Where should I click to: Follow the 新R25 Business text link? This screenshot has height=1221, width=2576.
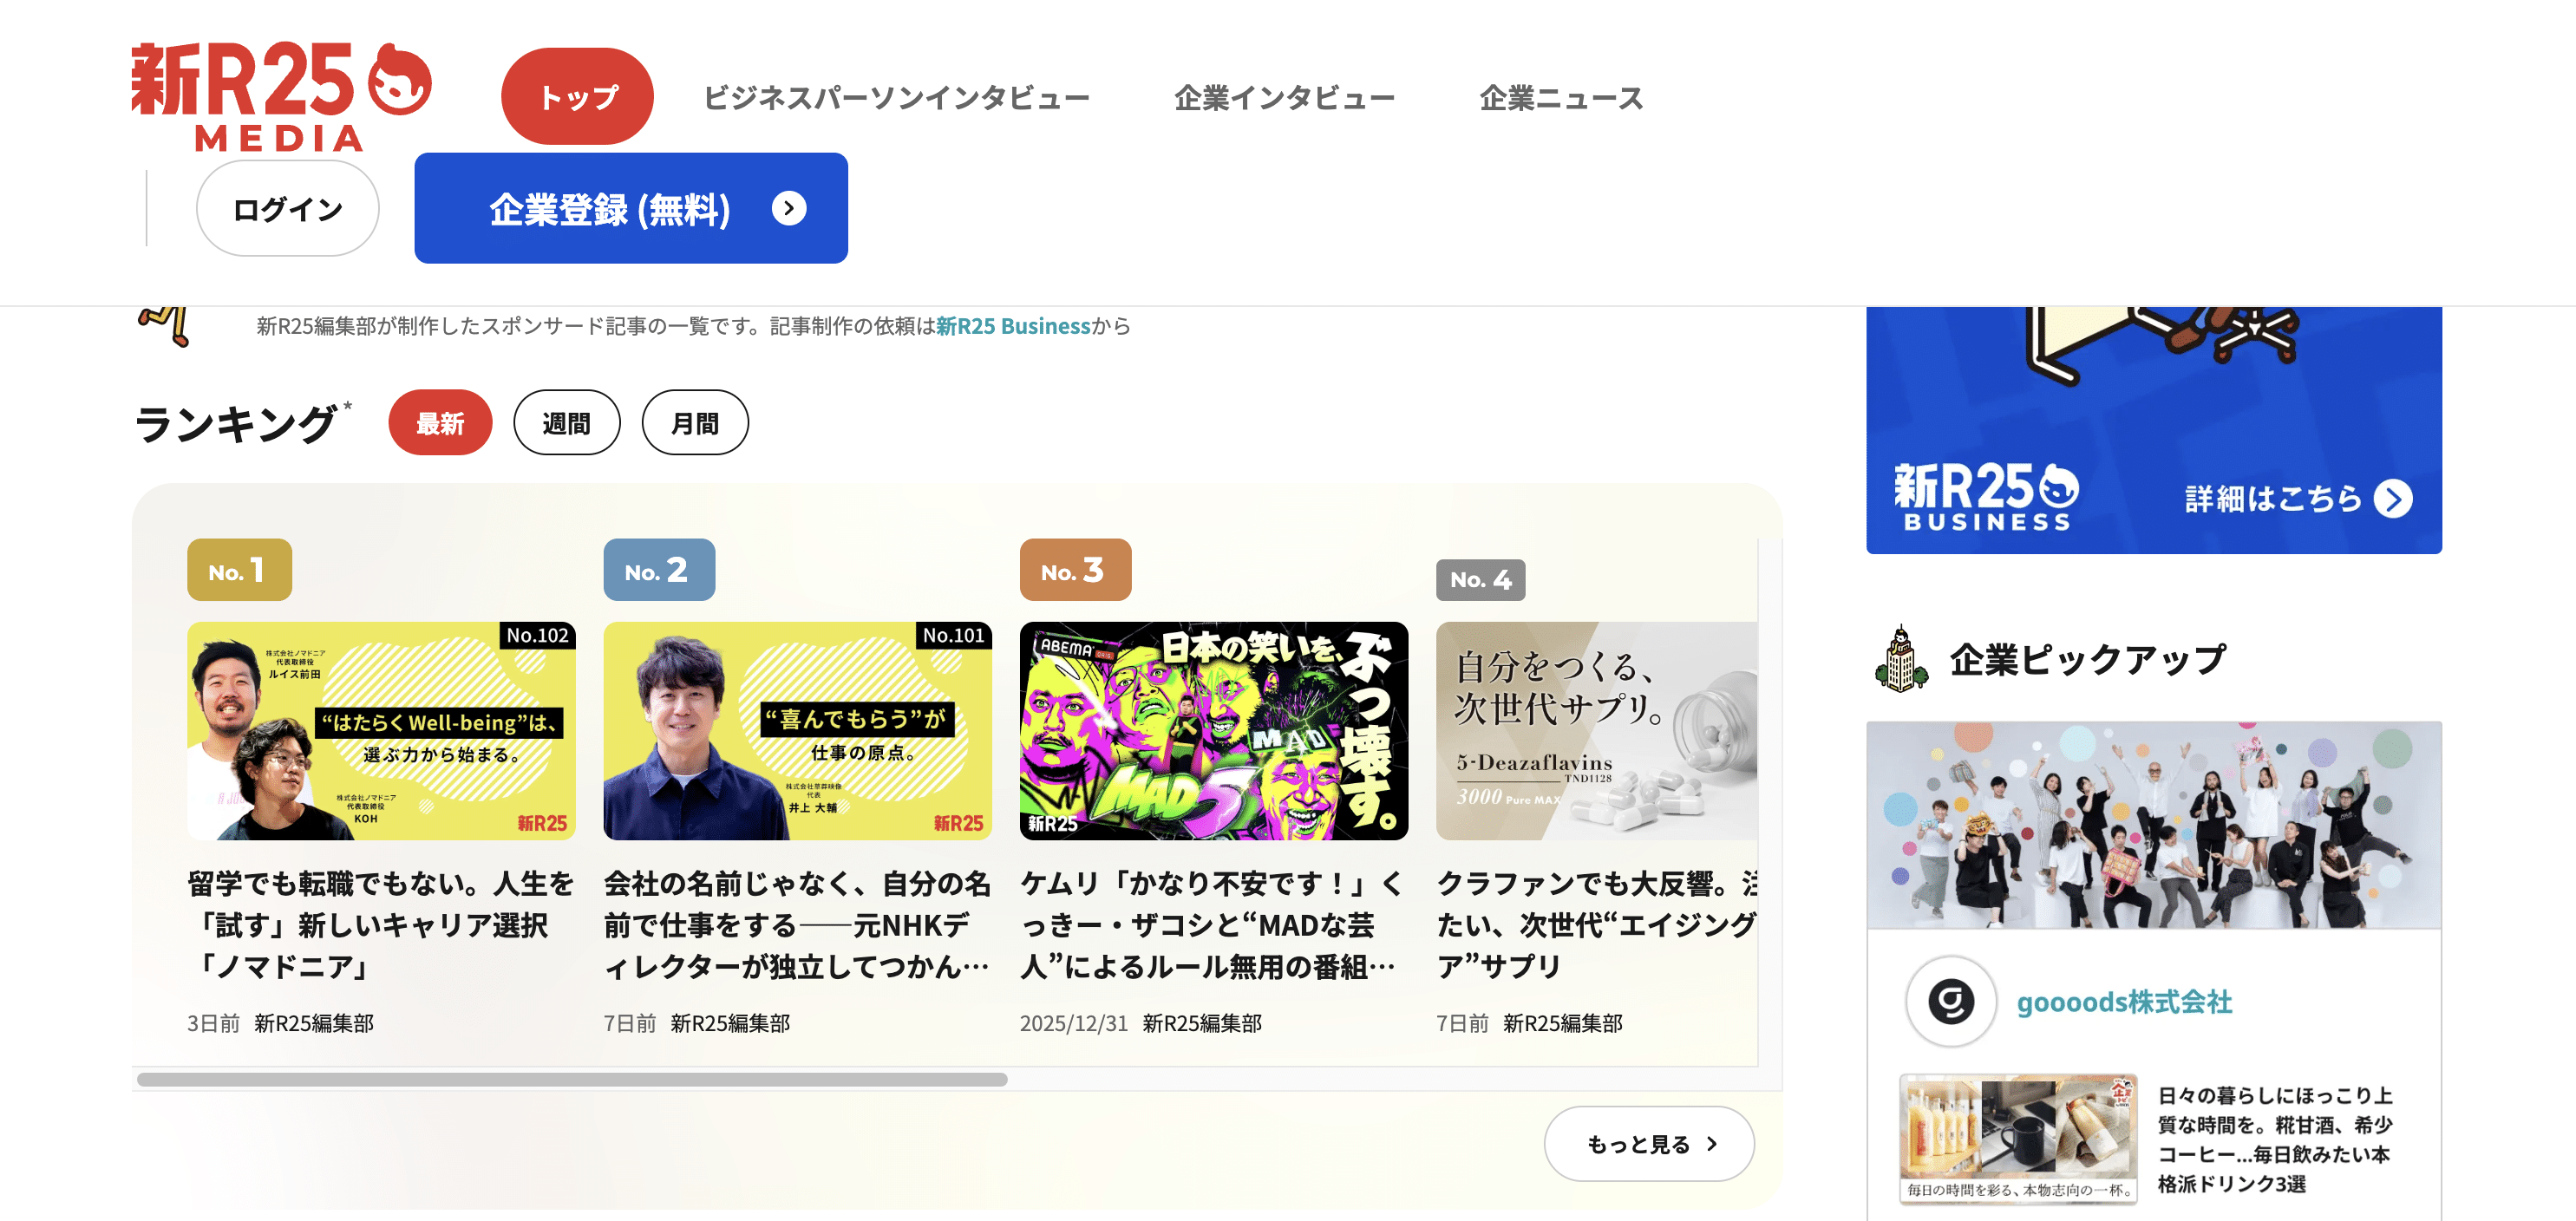[x=1012, y=326]
